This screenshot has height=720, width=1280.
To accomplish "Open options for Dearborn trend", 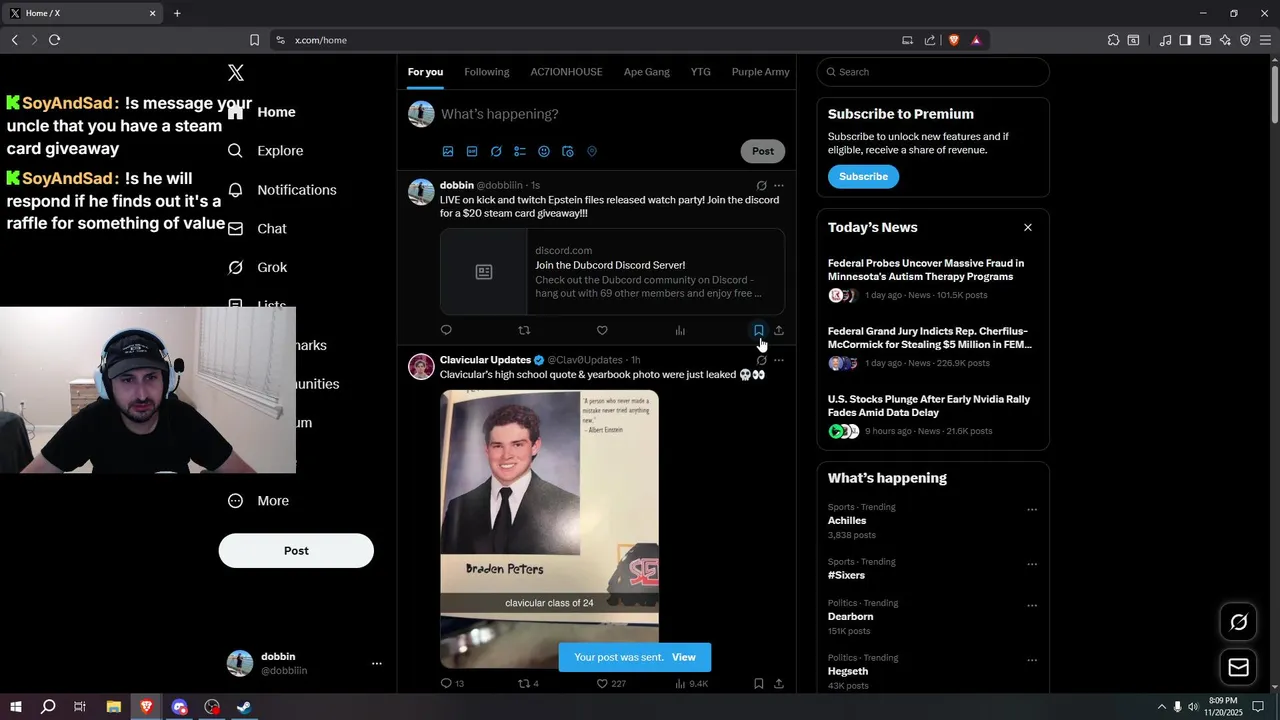I will (x=1032, y=606).
